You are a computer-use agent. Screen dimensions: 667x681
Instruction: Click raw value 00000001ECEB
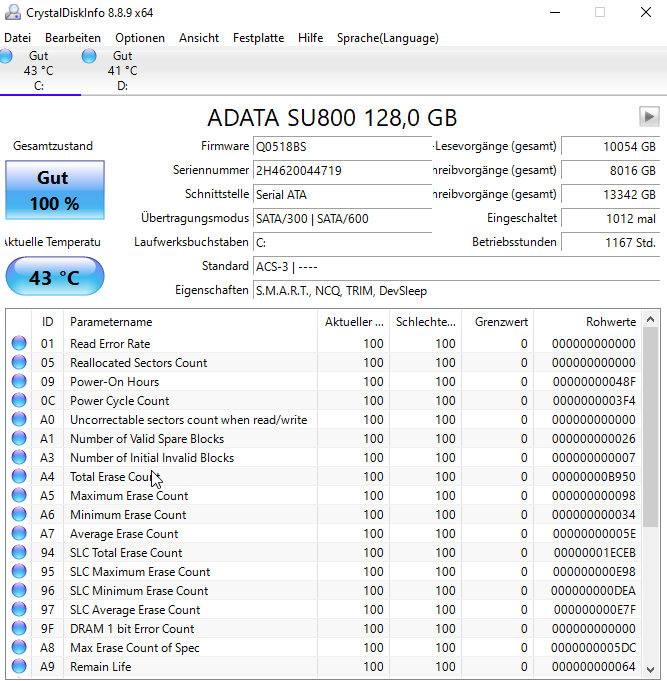pos(594,553)
